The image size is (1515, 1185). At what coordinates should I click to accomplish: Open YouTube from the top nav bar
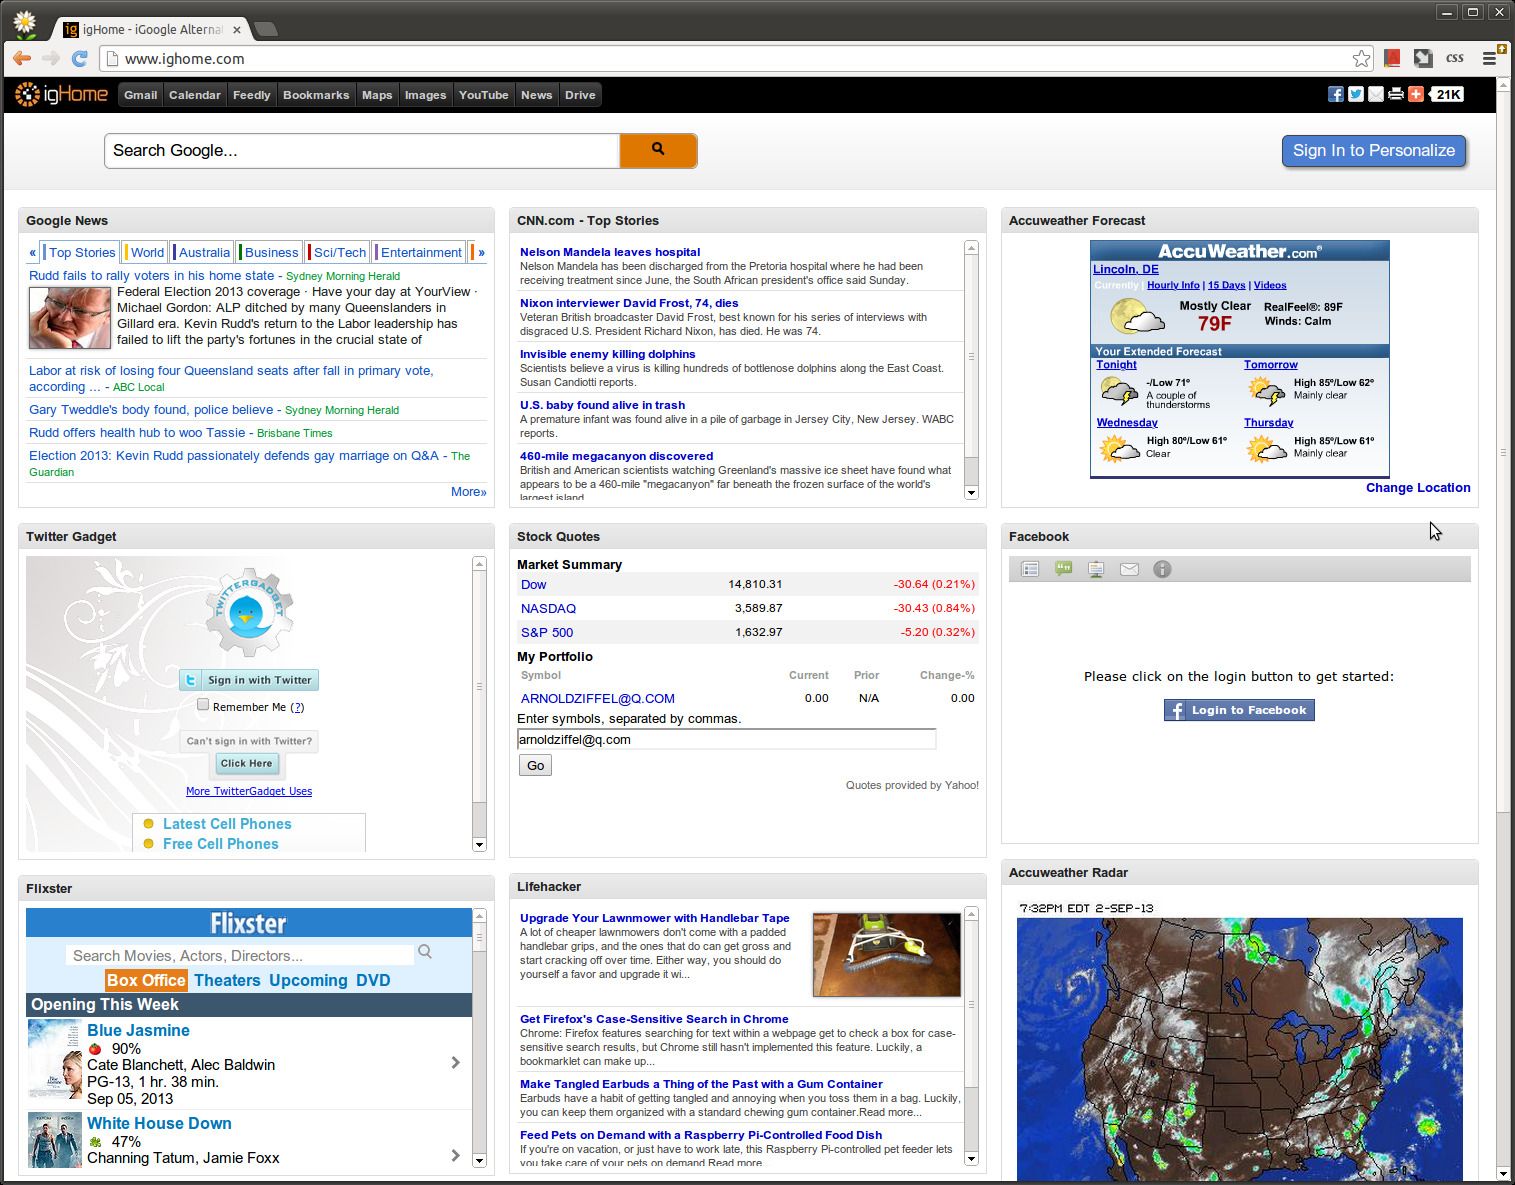pyautogui.click(x=484, y=95)
